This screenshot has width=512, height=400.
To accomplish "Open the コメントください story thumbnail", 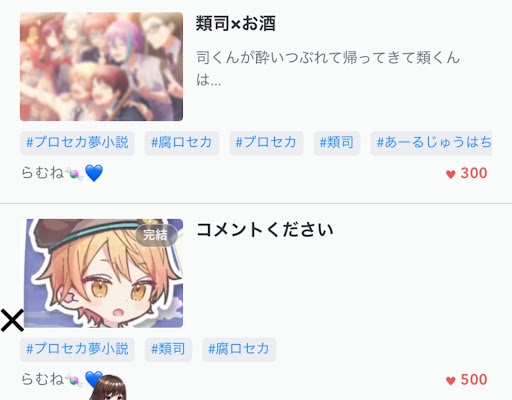I will [x=101, y=273].
